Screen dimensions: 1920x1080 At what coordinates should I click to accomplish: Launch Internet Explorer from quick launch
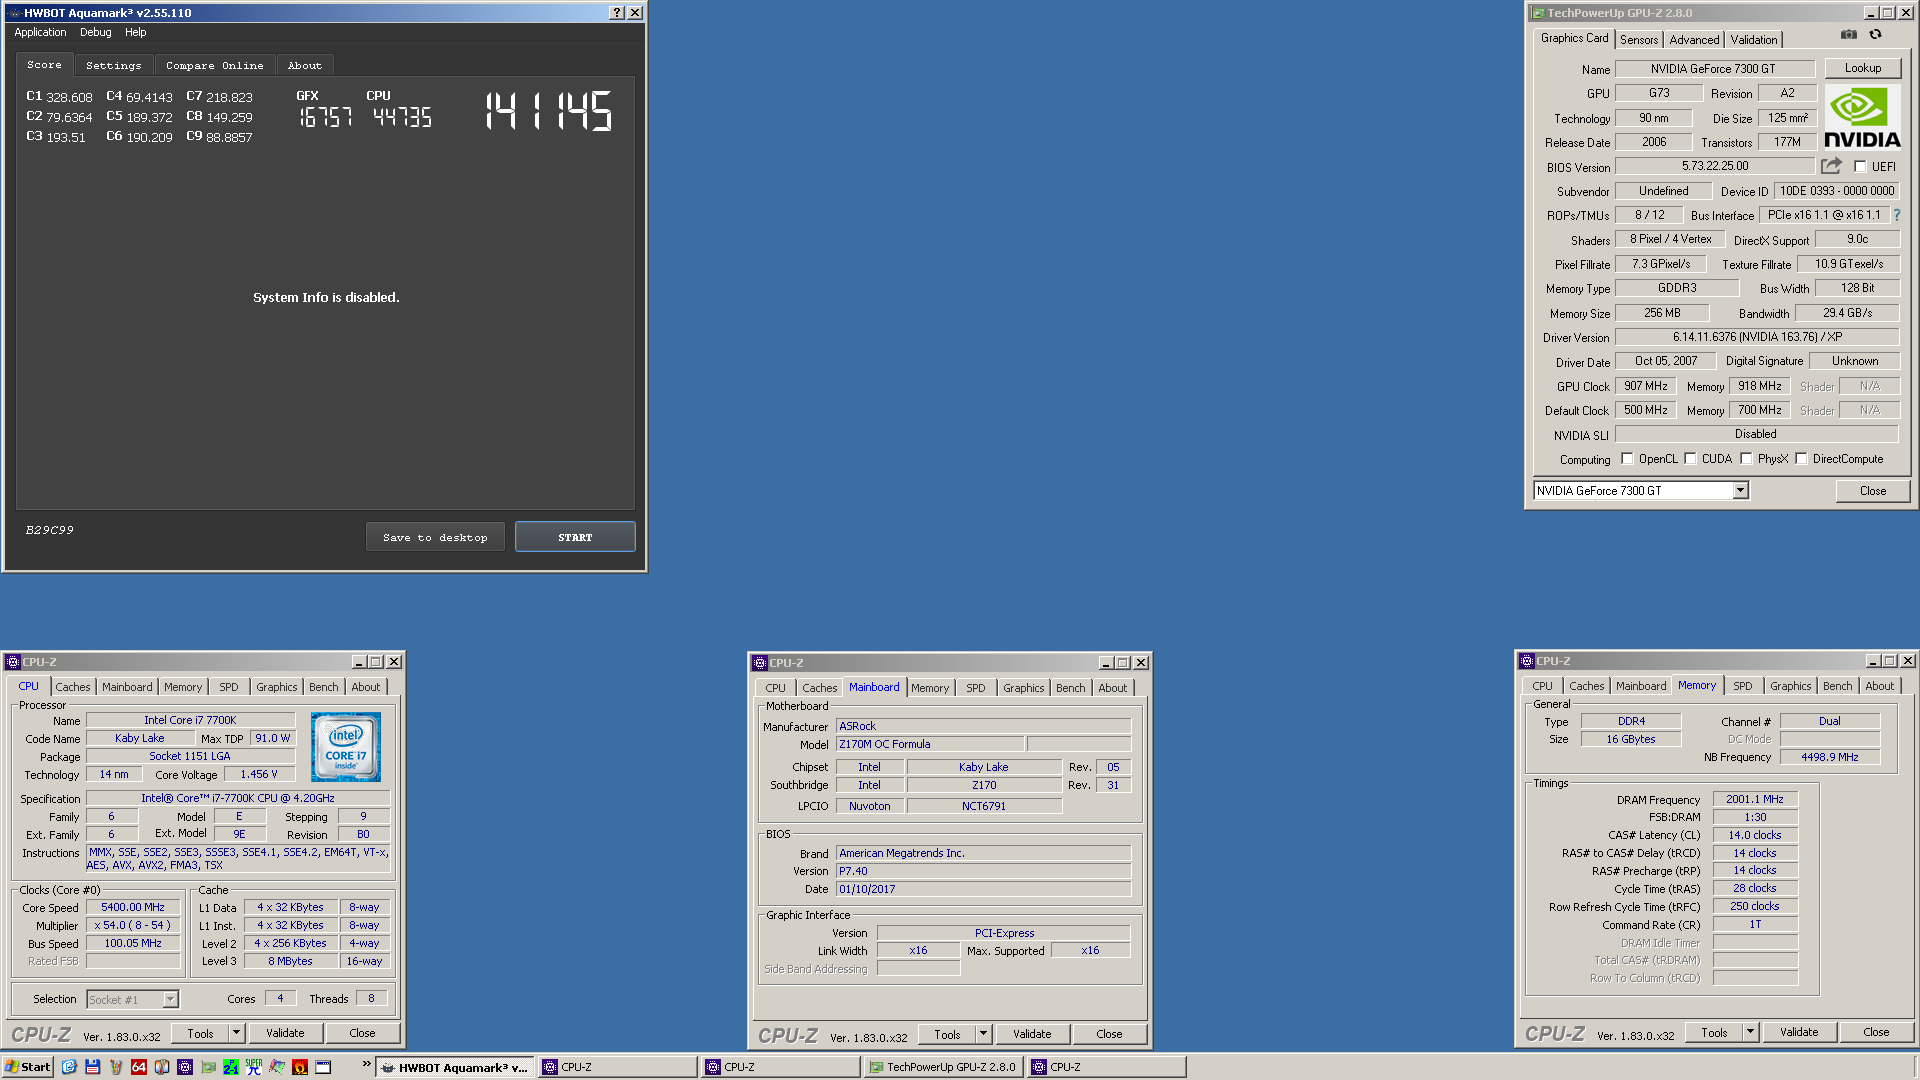[69, 1067]
